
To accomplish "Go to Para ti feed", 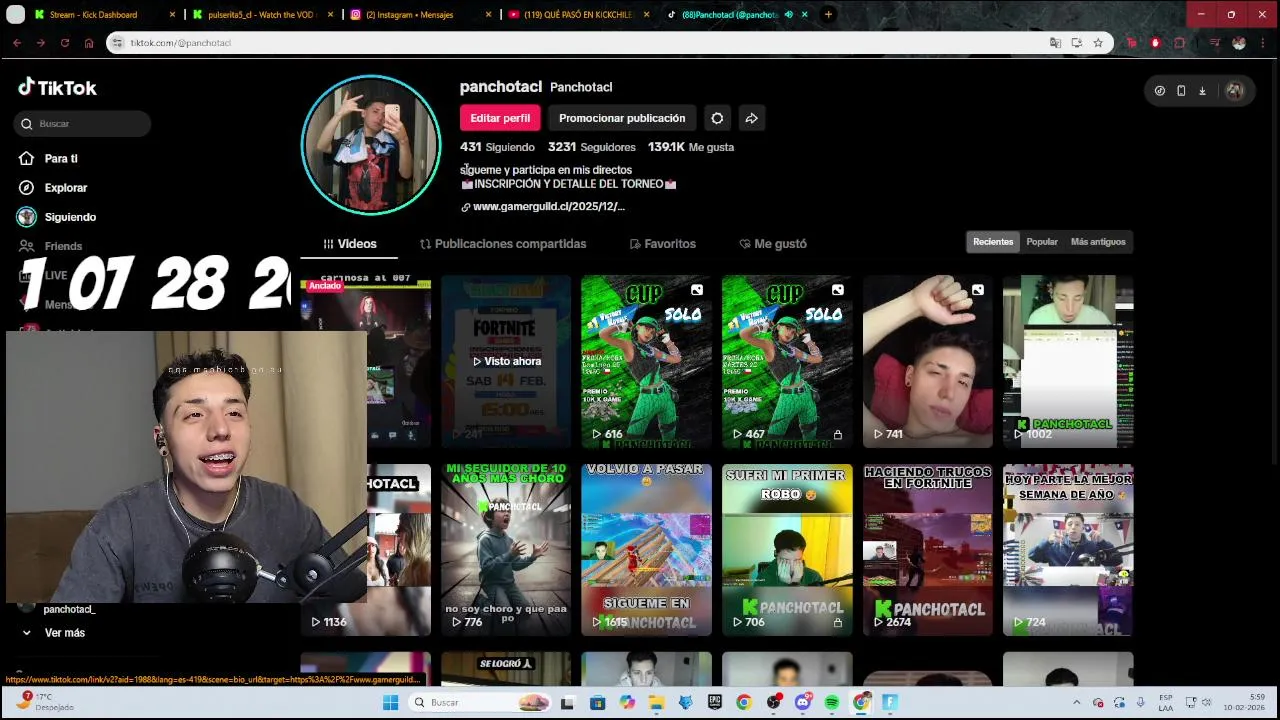I will [48, 158].
